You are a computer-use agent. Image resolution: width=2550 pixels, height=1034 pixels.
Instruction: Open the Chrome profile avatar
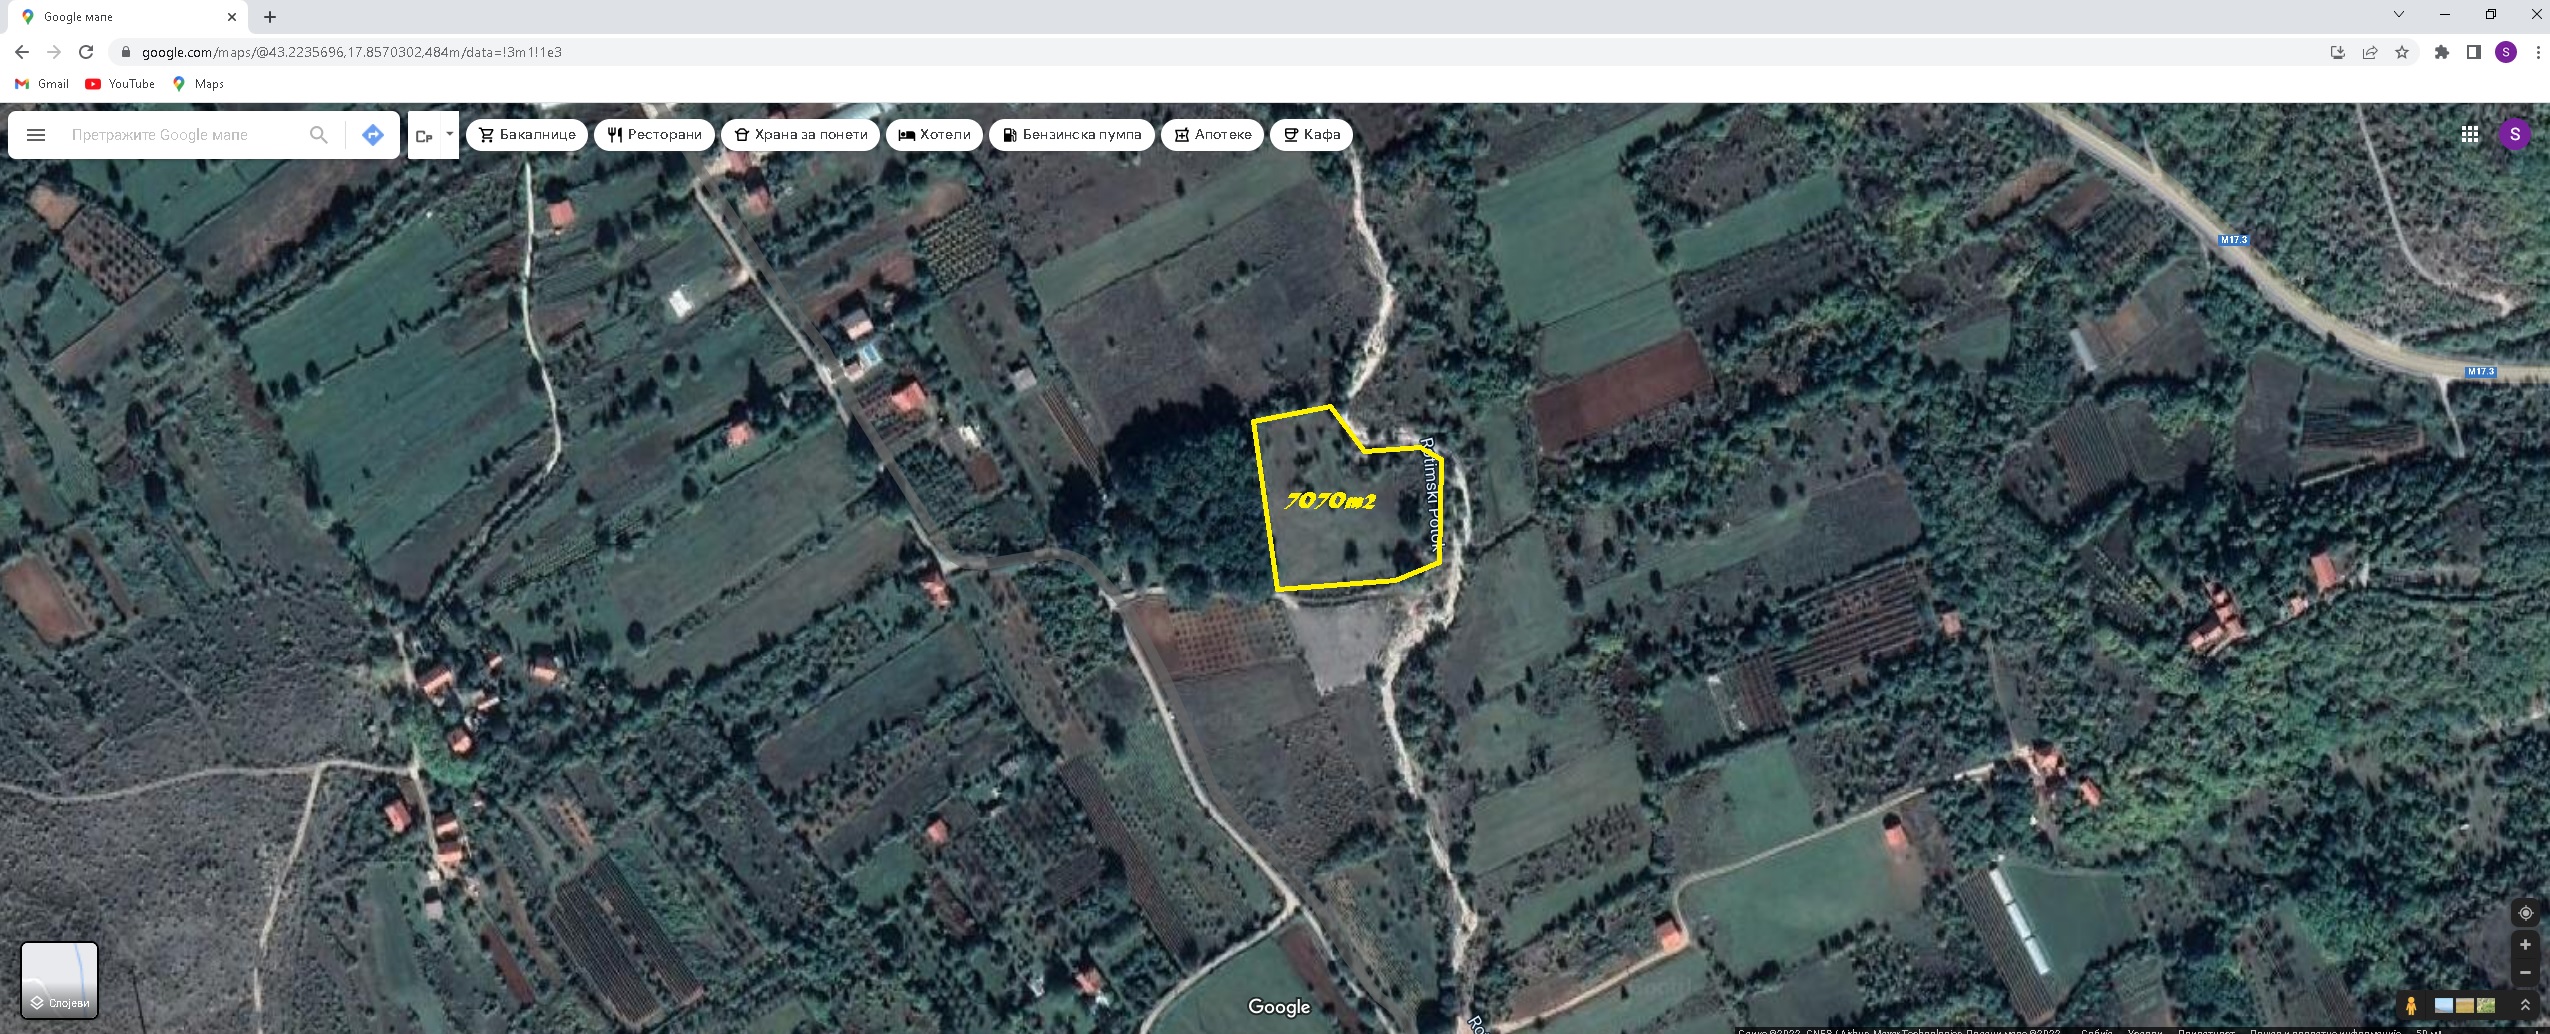[x=2505, y=52]
